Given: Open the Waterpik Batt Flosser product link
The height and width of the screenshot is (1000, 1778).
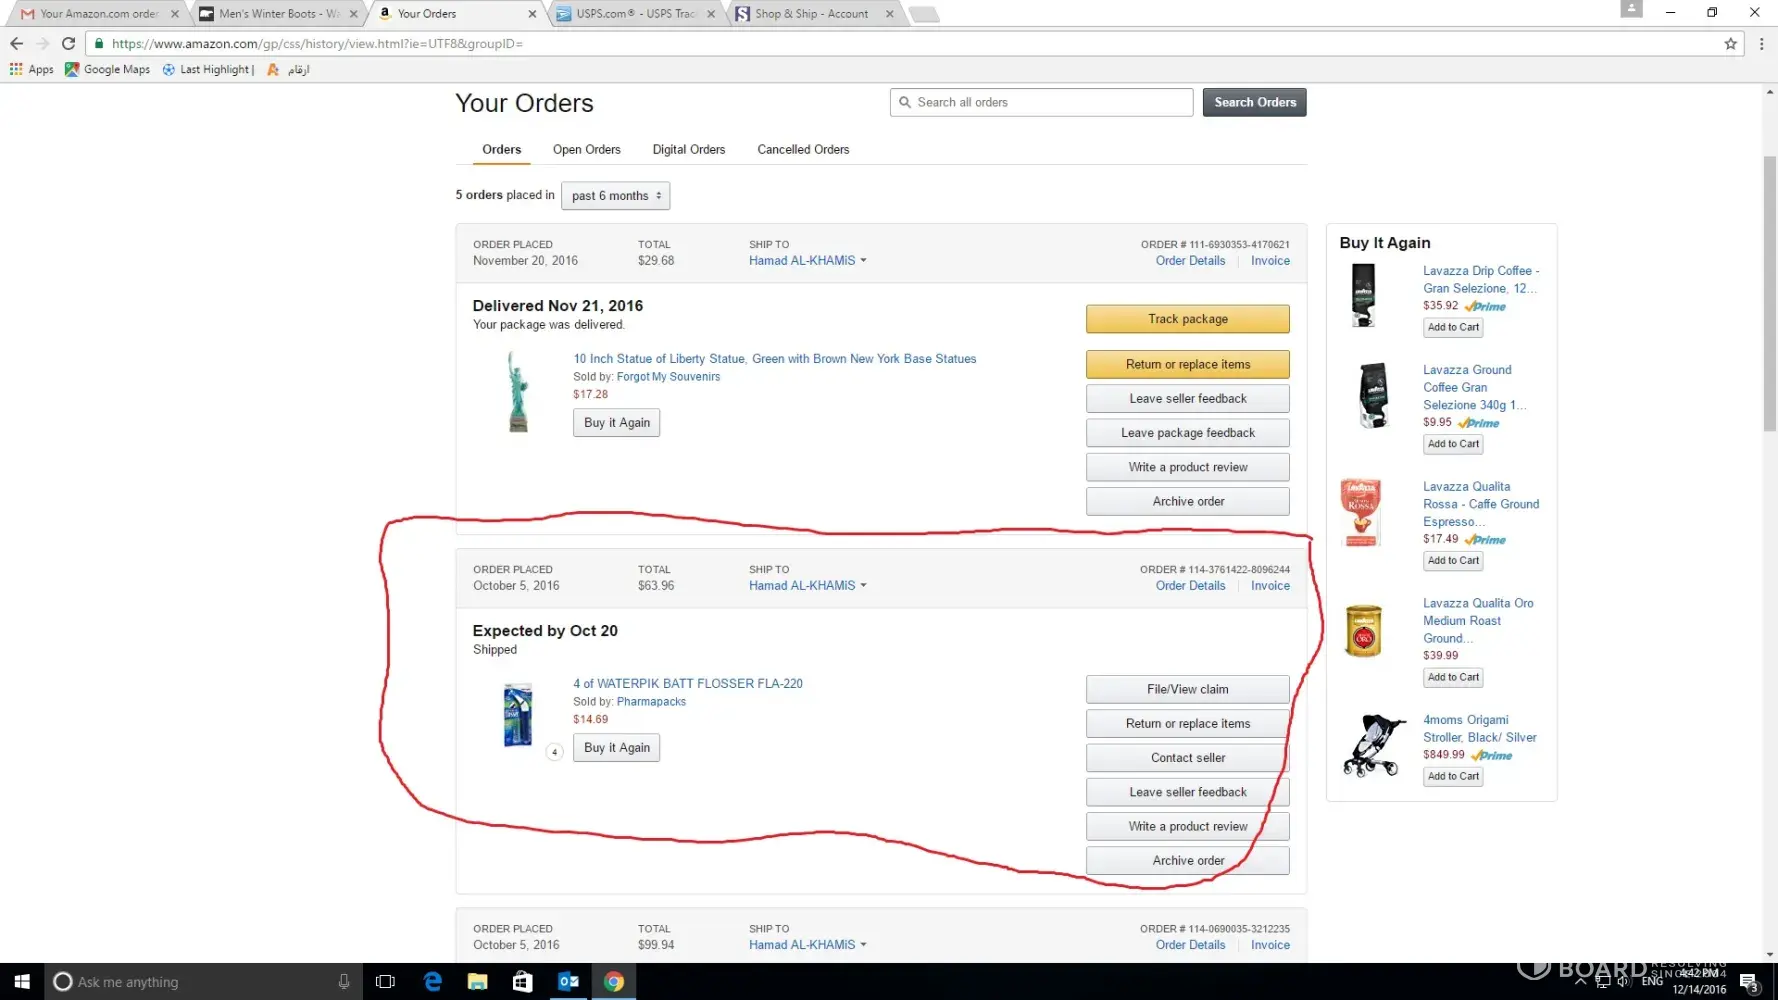Looking at the screenshot, I should [x=688, y=684].
